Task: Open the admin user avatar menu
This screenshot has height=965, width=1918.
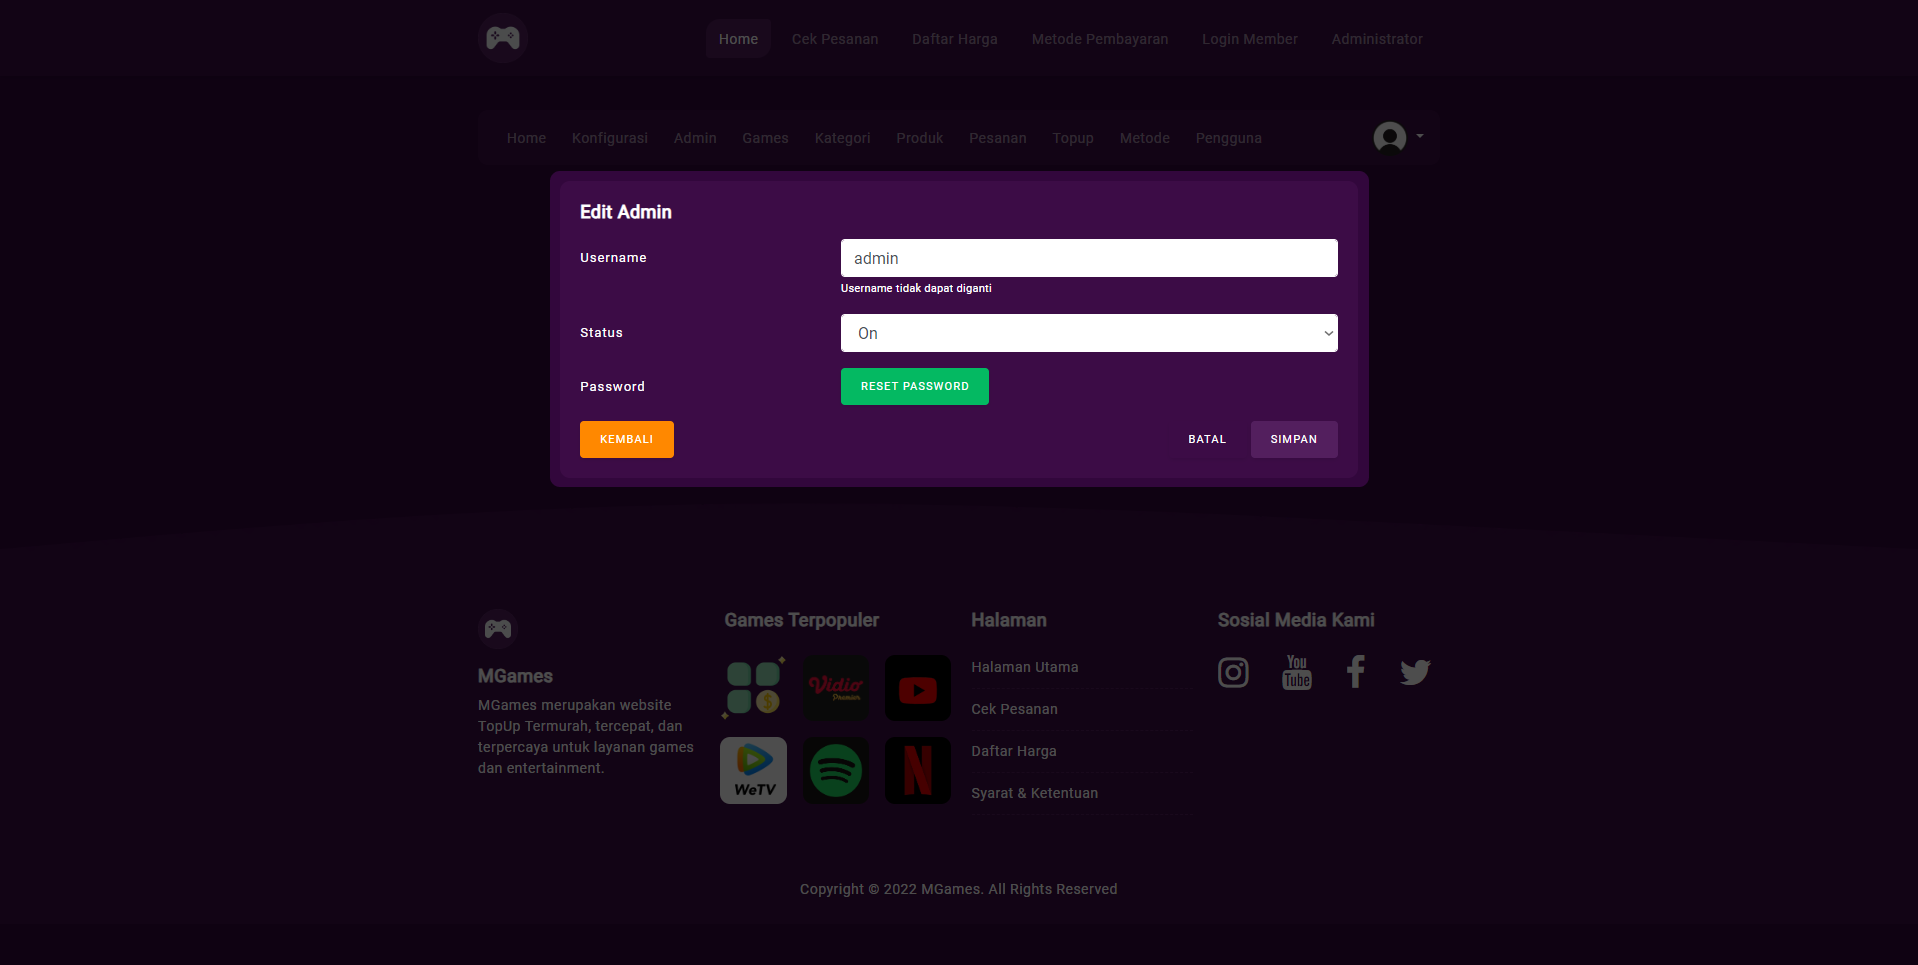Action: coord(1389,137)
